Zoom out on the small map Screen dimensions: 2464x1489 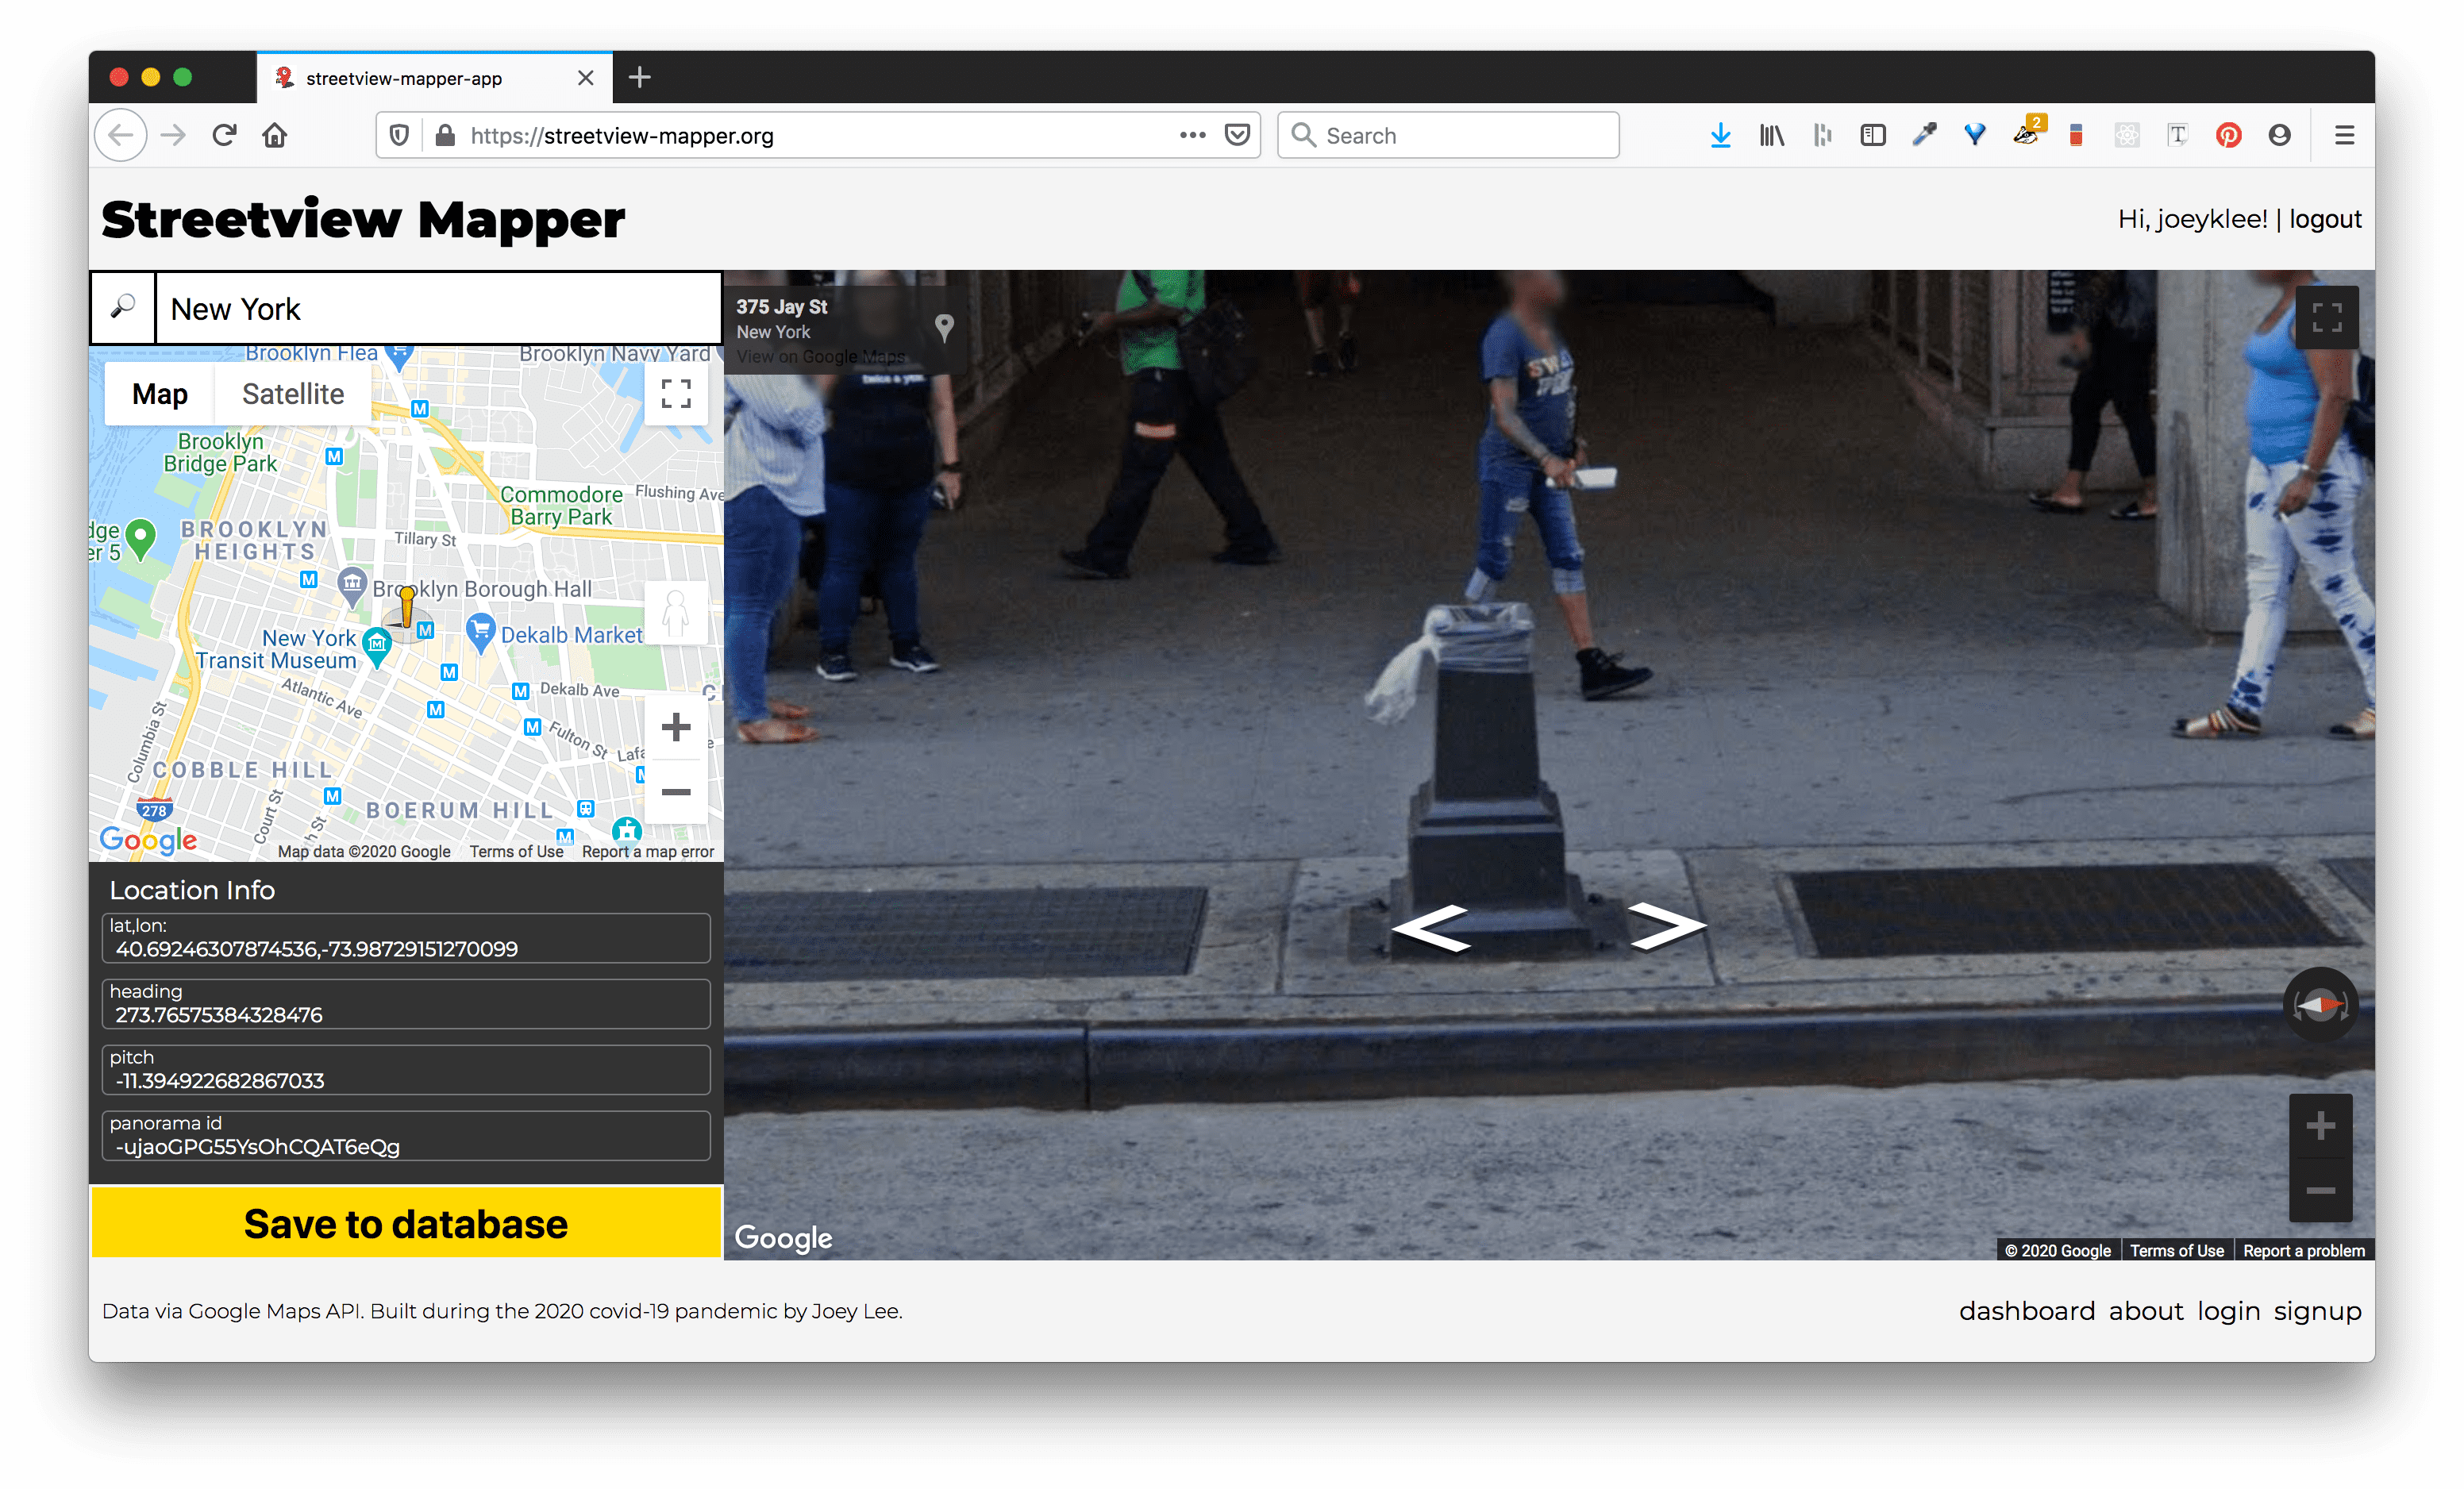pyautogui.click(x=676, y=792)
